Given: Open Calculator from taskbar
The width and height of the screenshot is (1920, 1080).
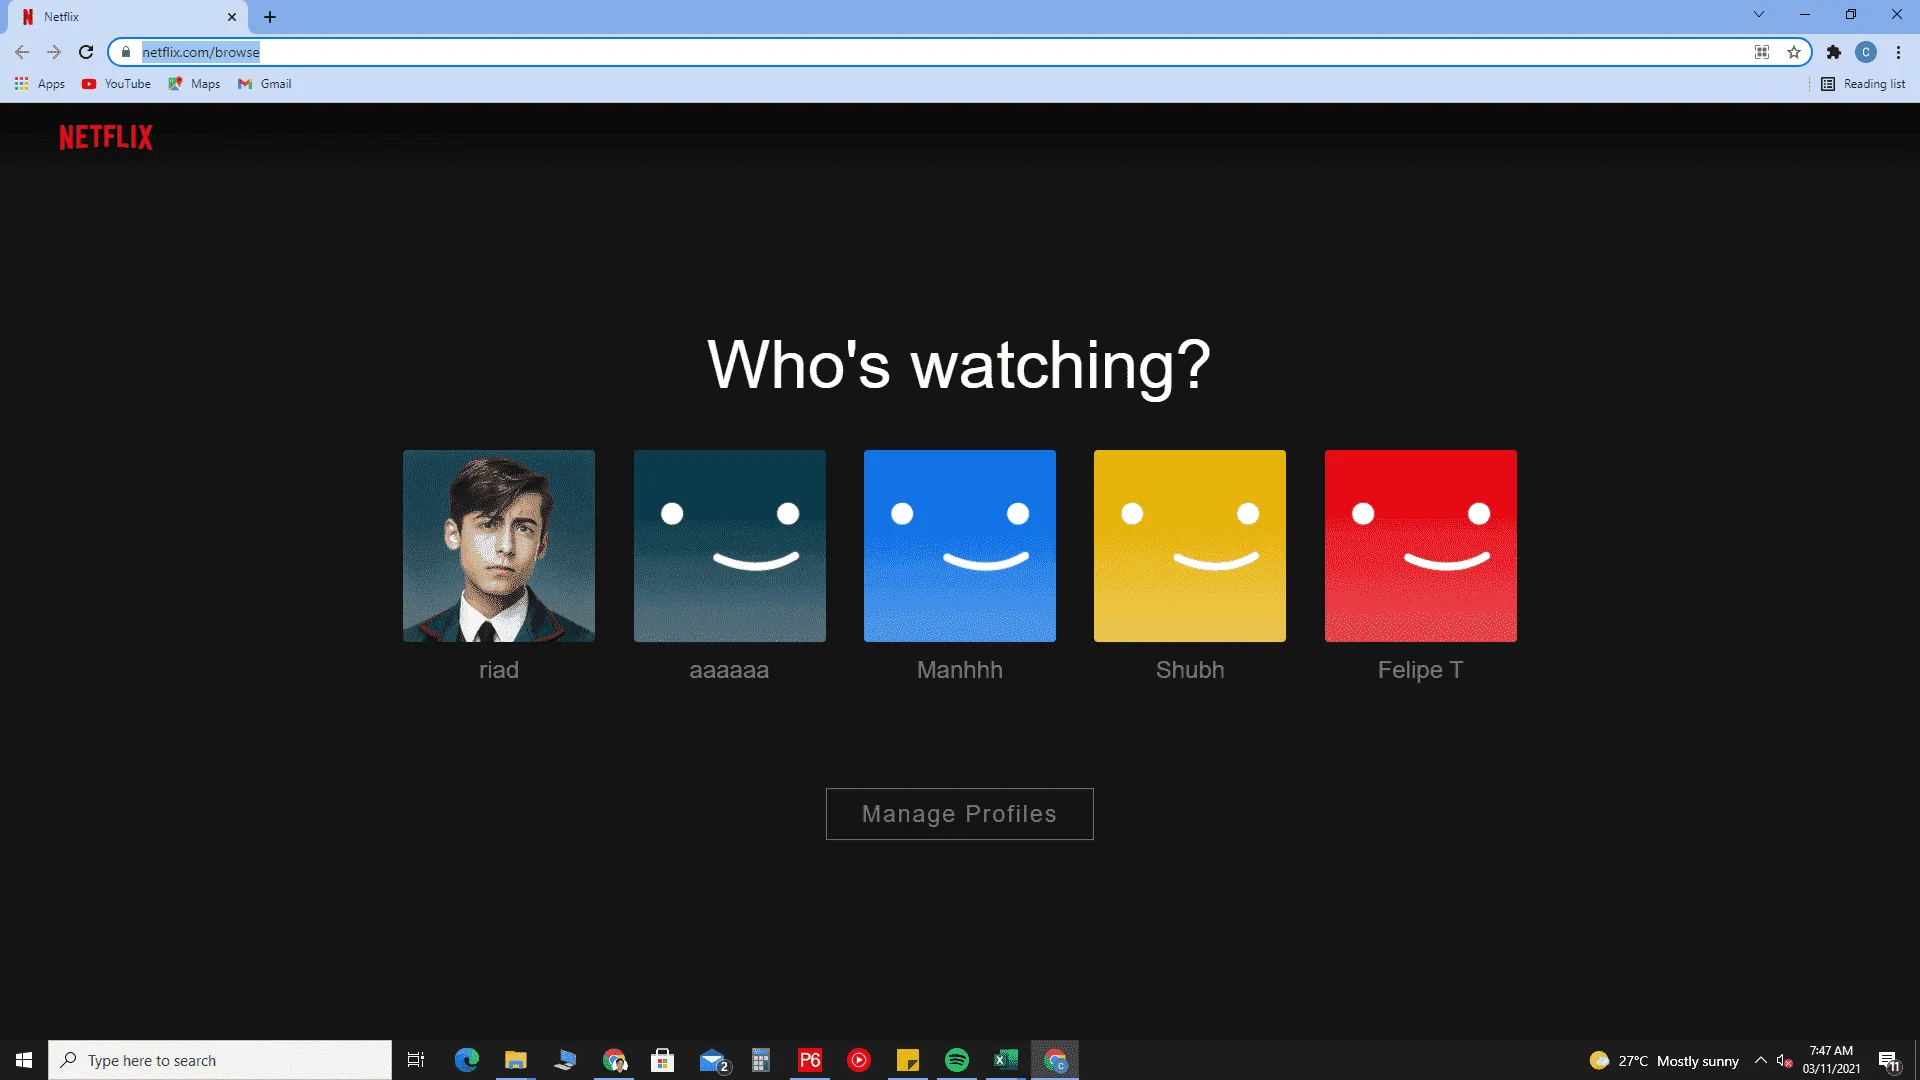Looking at the screenshot, I should tap(761, 1060).
